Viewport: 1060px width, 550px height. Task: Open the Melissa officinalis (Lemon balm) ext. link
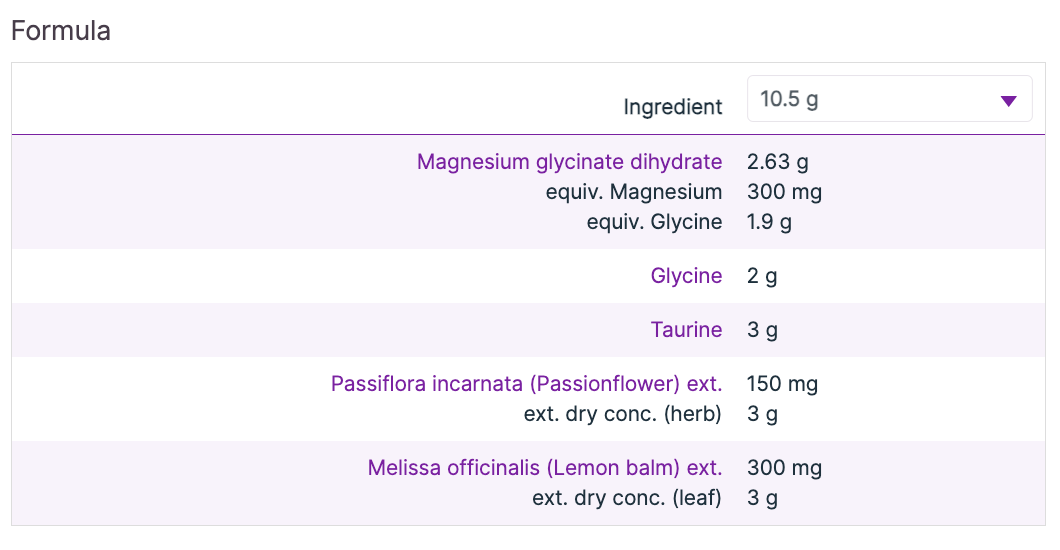click(x=544, y=468)
